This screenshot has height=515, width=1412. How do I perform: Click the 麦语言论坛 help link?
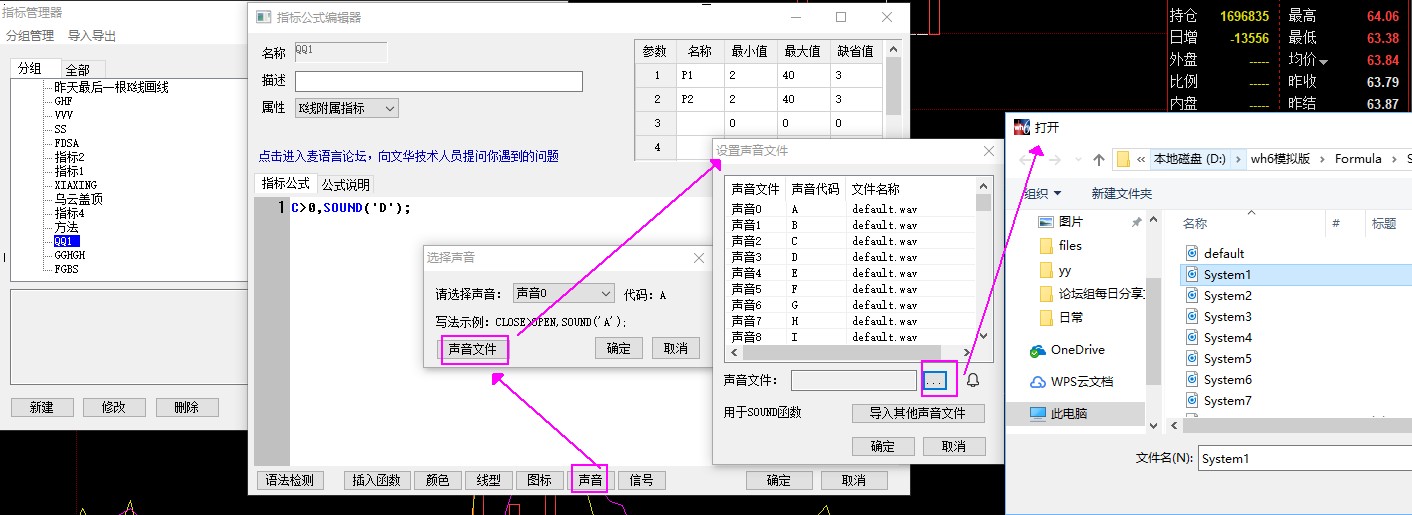click(408, 156)
